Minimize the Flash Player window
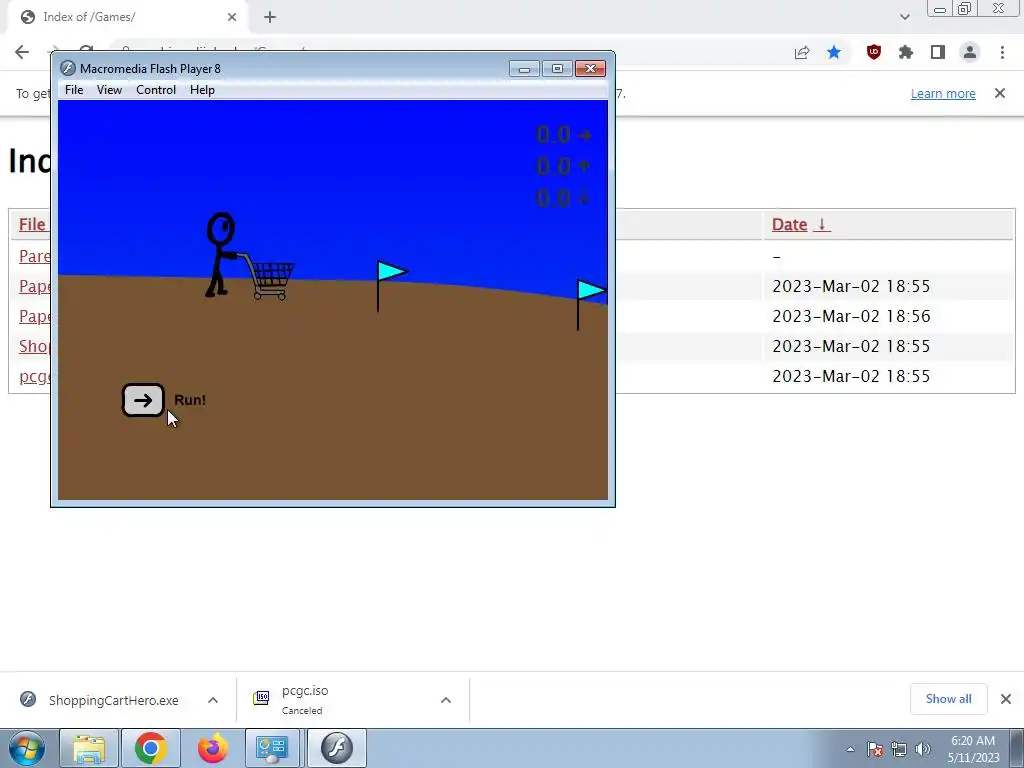 pyautogui.click(x=524, y=69)
